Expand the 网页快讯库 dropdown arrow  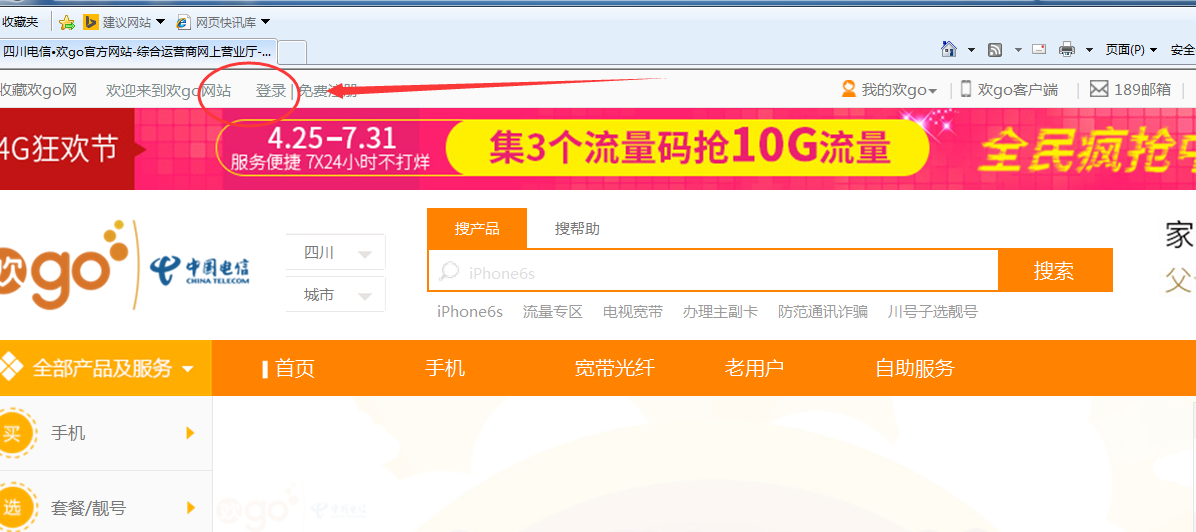coord(265,22)
